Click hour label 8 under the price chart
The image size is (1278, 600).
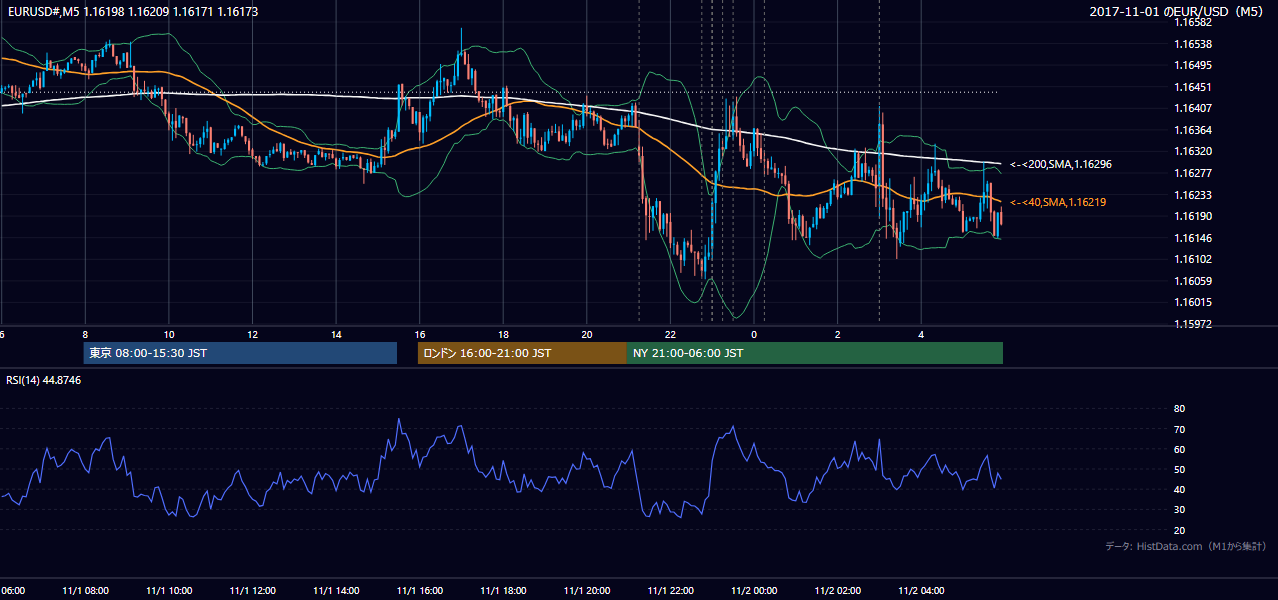85,334
